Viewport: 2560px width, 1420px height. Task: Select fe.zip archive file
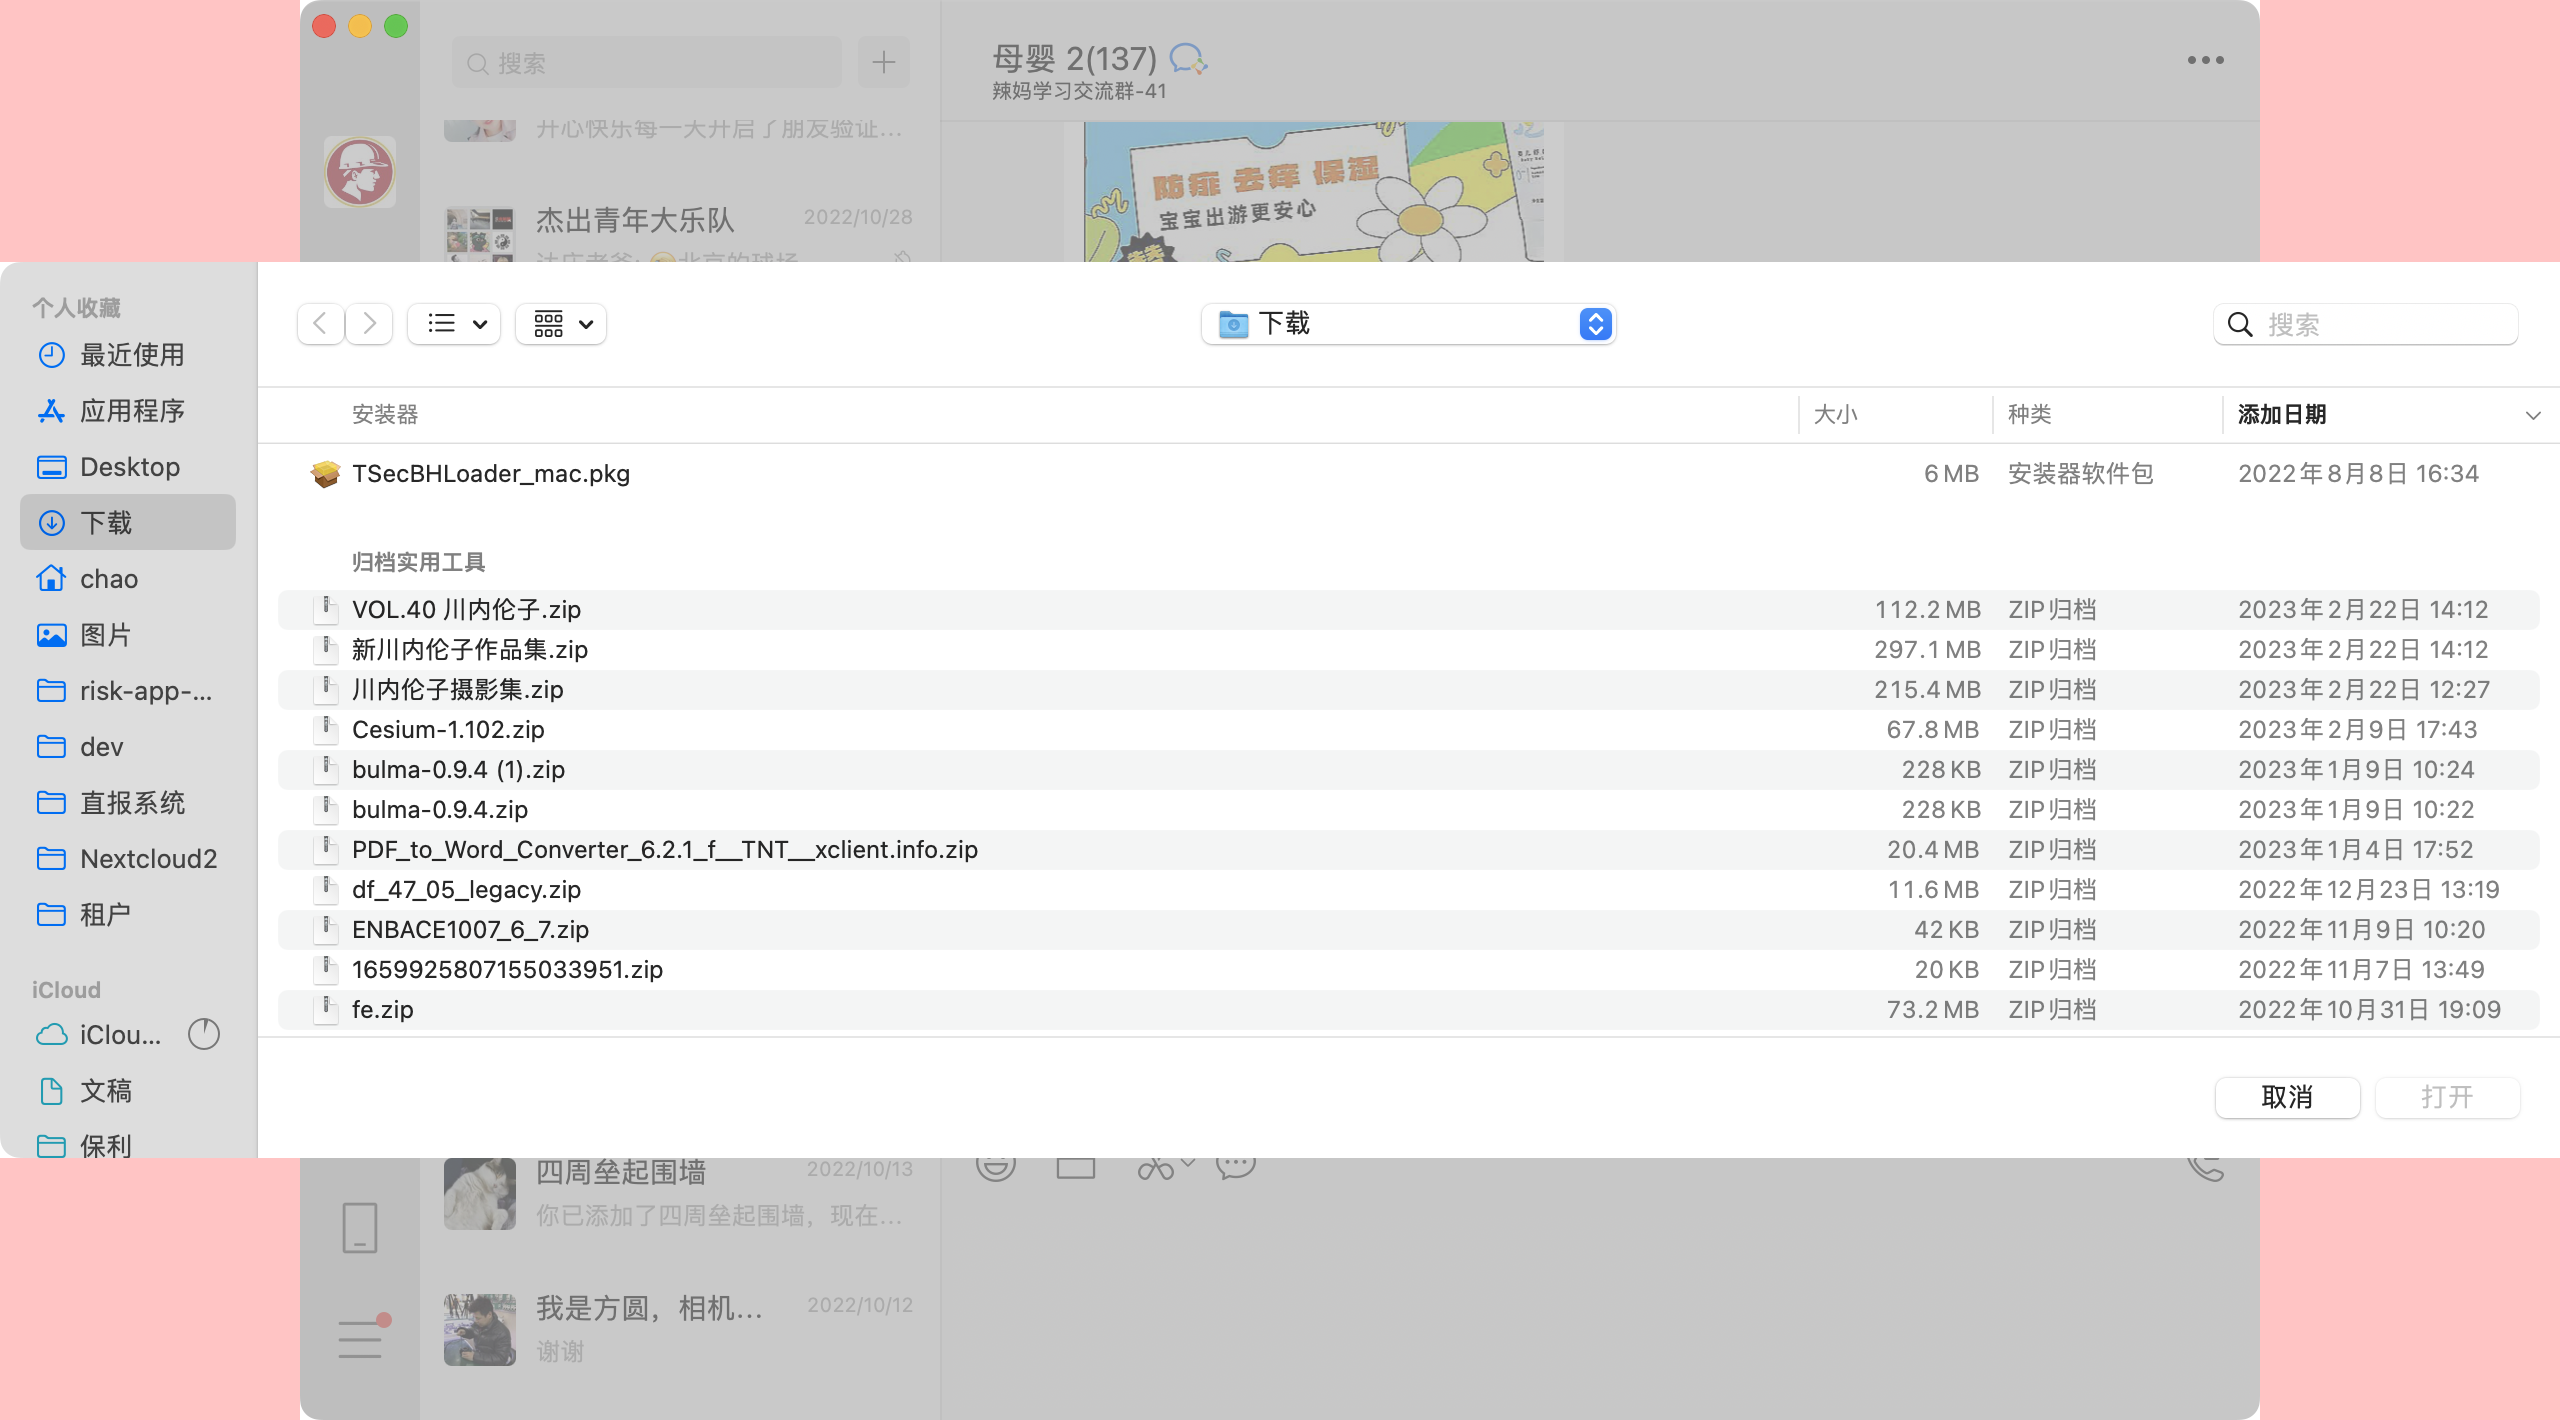[x=382, y=1010]
